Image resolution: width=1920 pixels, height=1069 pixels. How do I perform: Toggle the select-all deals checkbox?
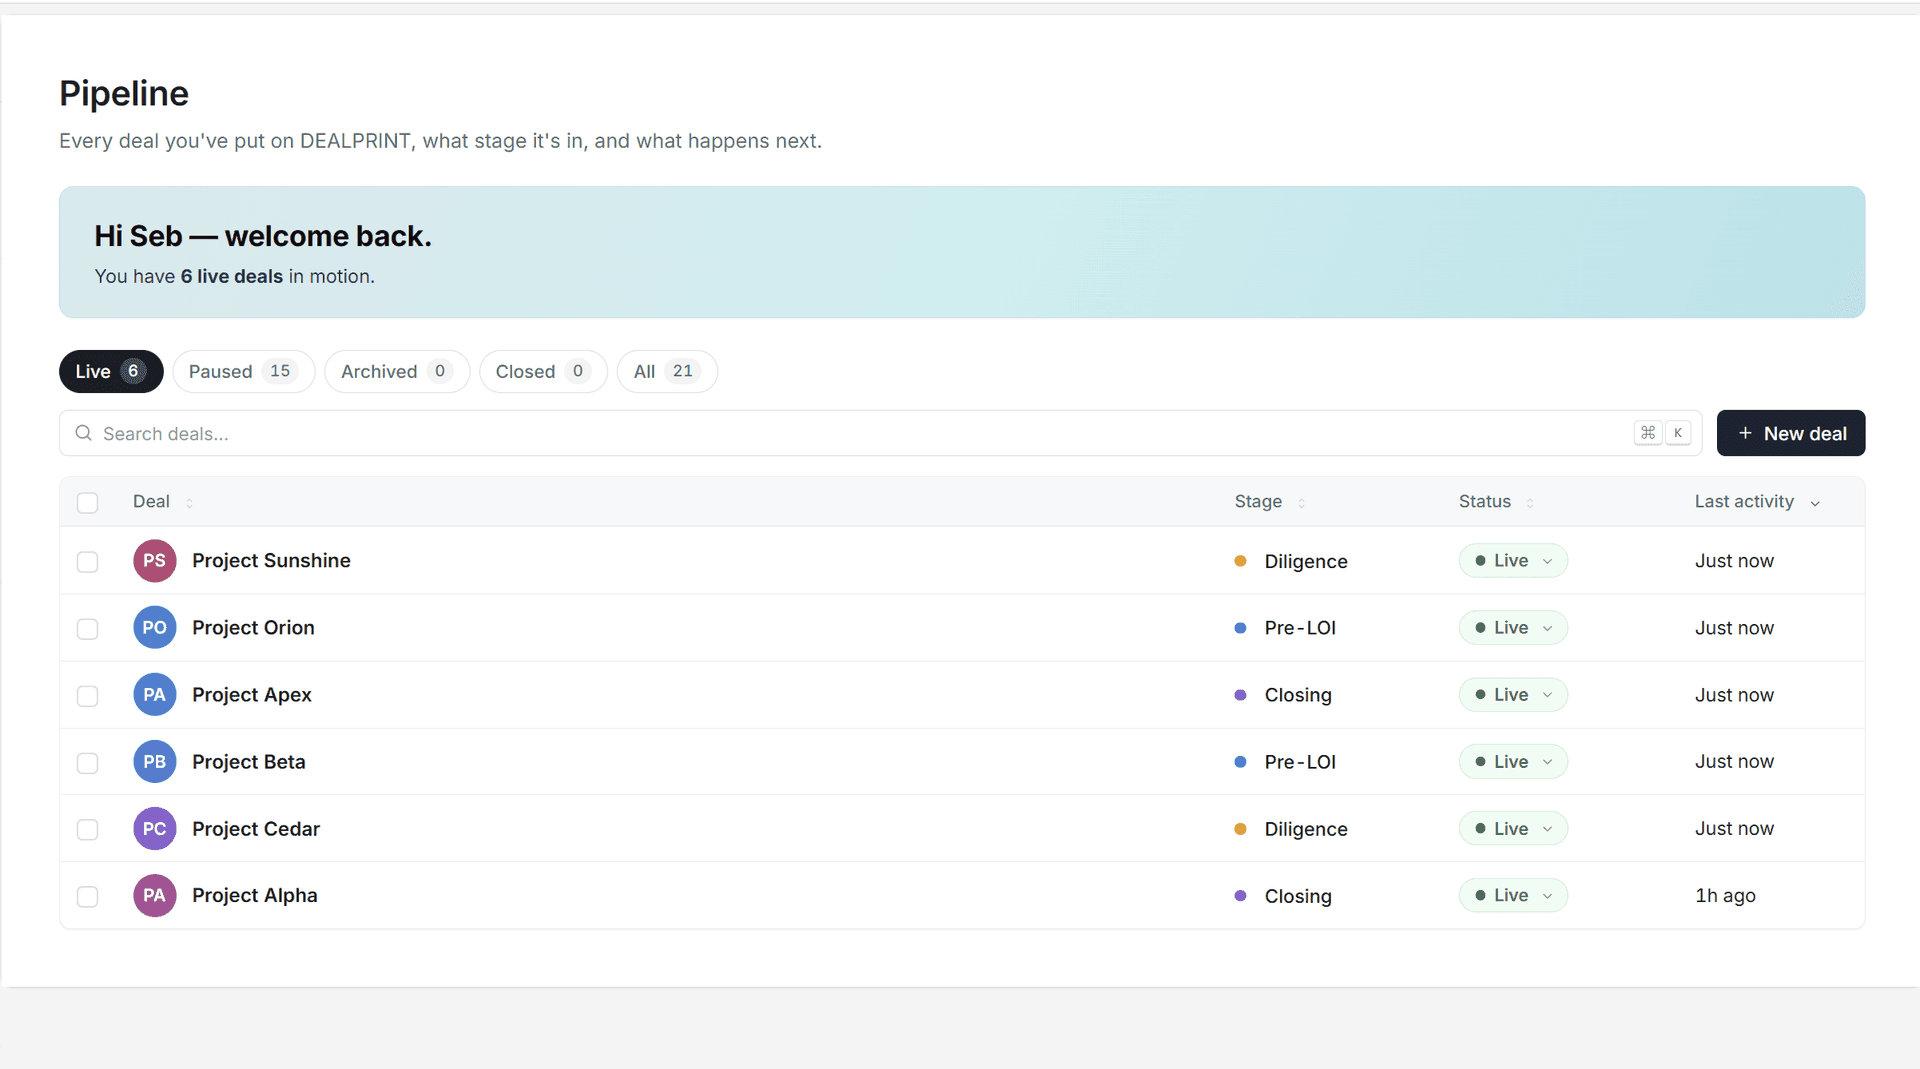tap(88, 502)
